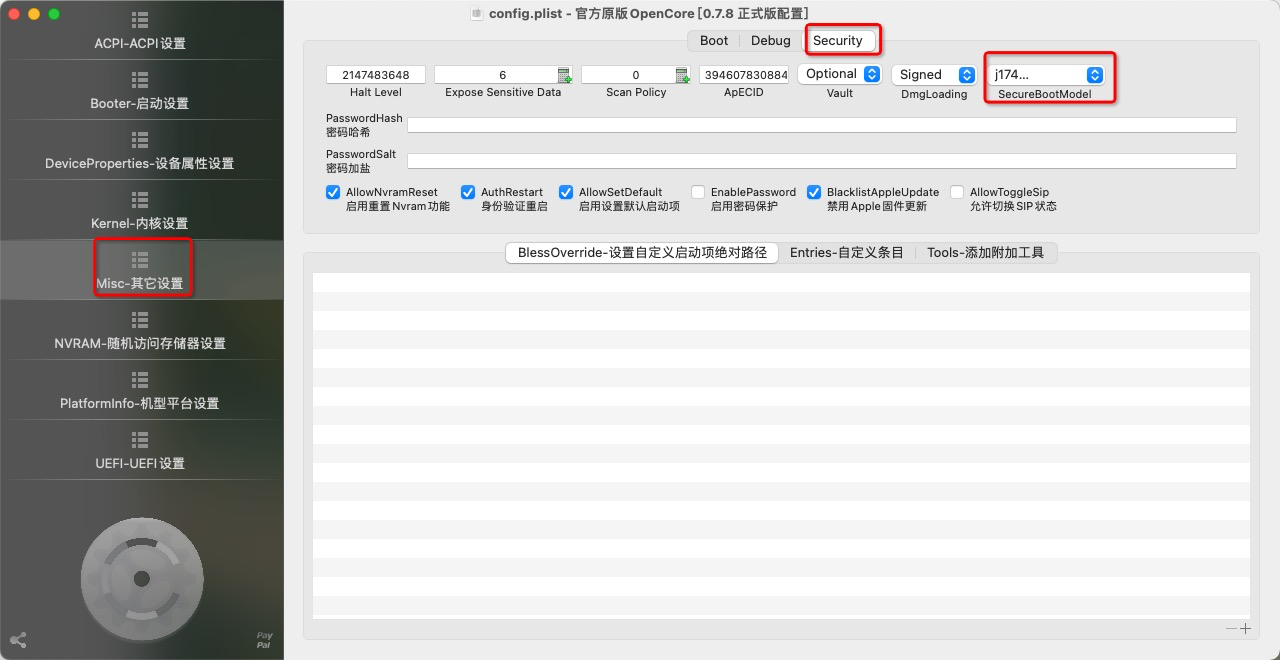
Task: Select the Security tab
Action: pyautogui.click(x=838, y=41)
